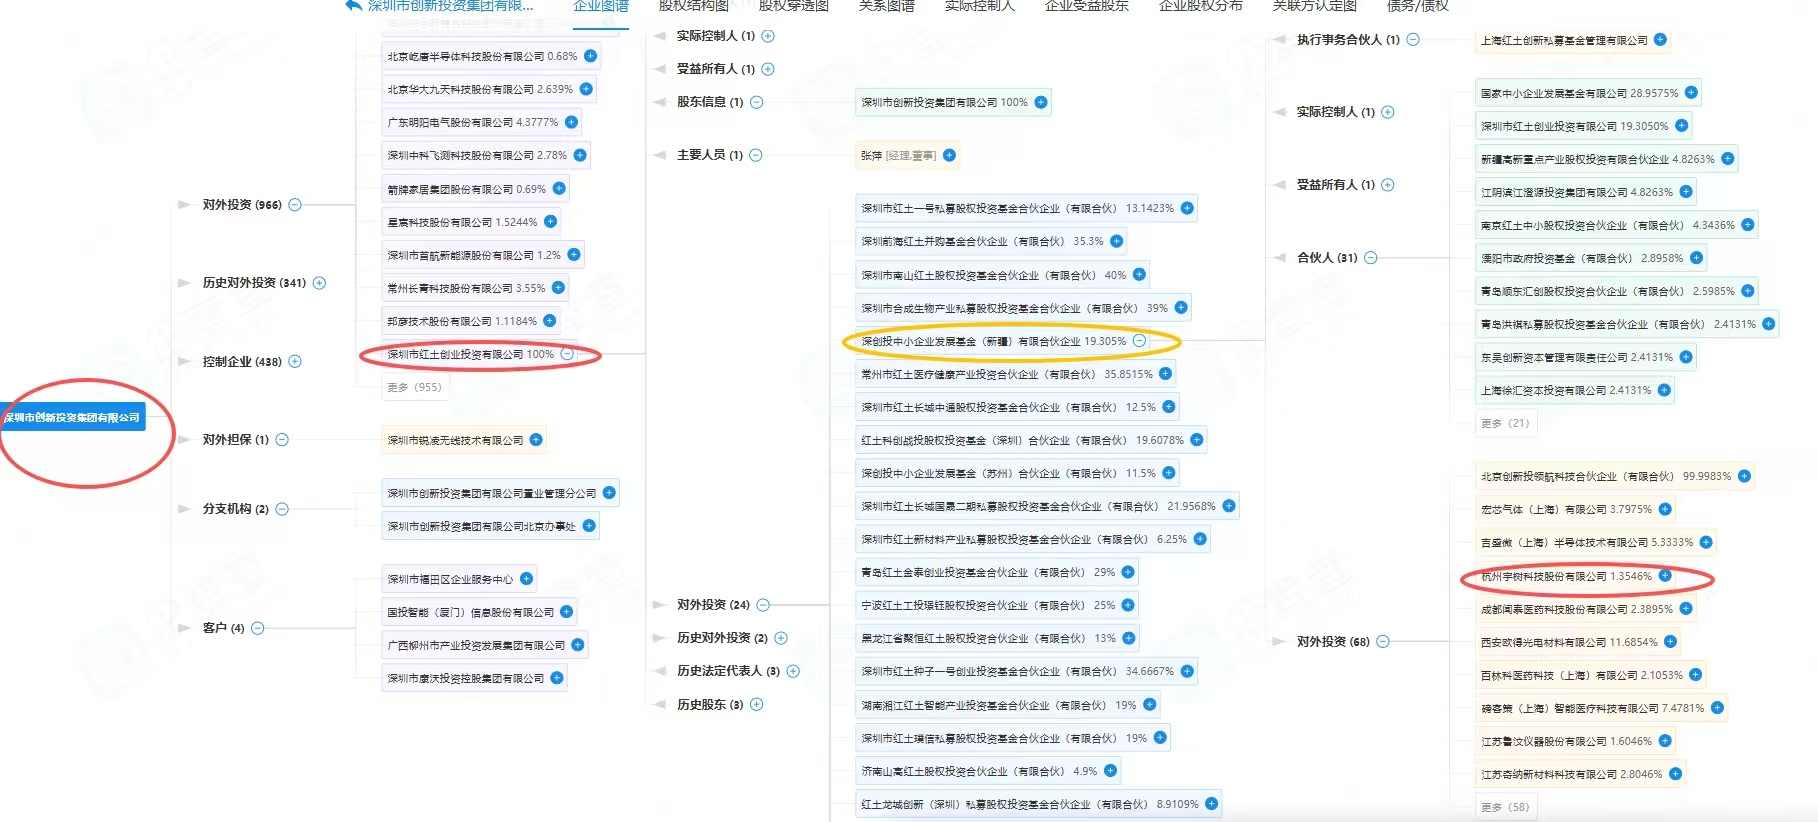Click 更多 (955) under investments list
Viewport: 1818px width, 822px height.
click(x=415, y=387)
